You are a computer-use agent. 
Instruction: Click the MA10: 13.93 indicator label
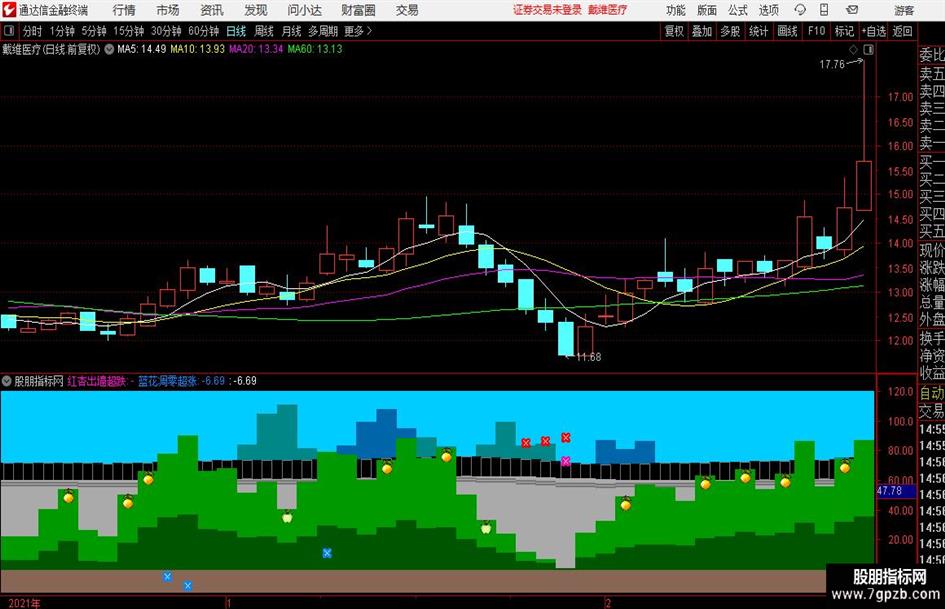pyautogui.click(x=198, y=49)
